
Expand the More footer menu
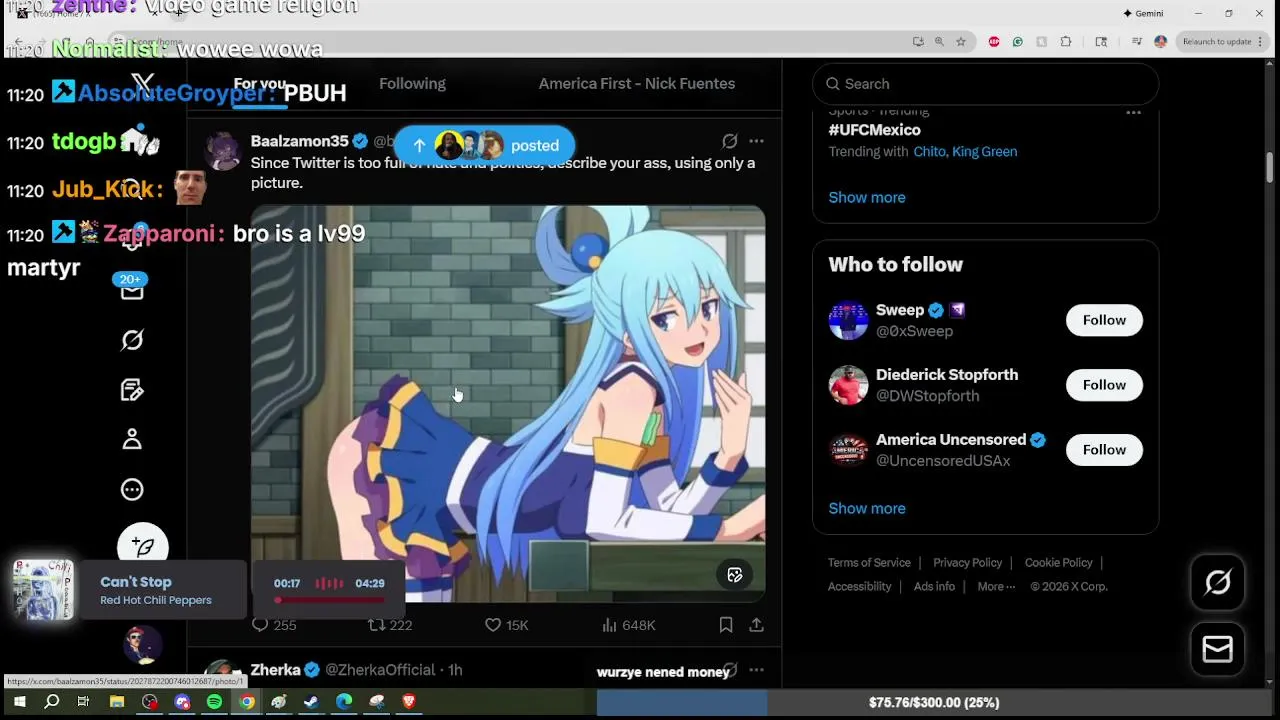[996, 587]
